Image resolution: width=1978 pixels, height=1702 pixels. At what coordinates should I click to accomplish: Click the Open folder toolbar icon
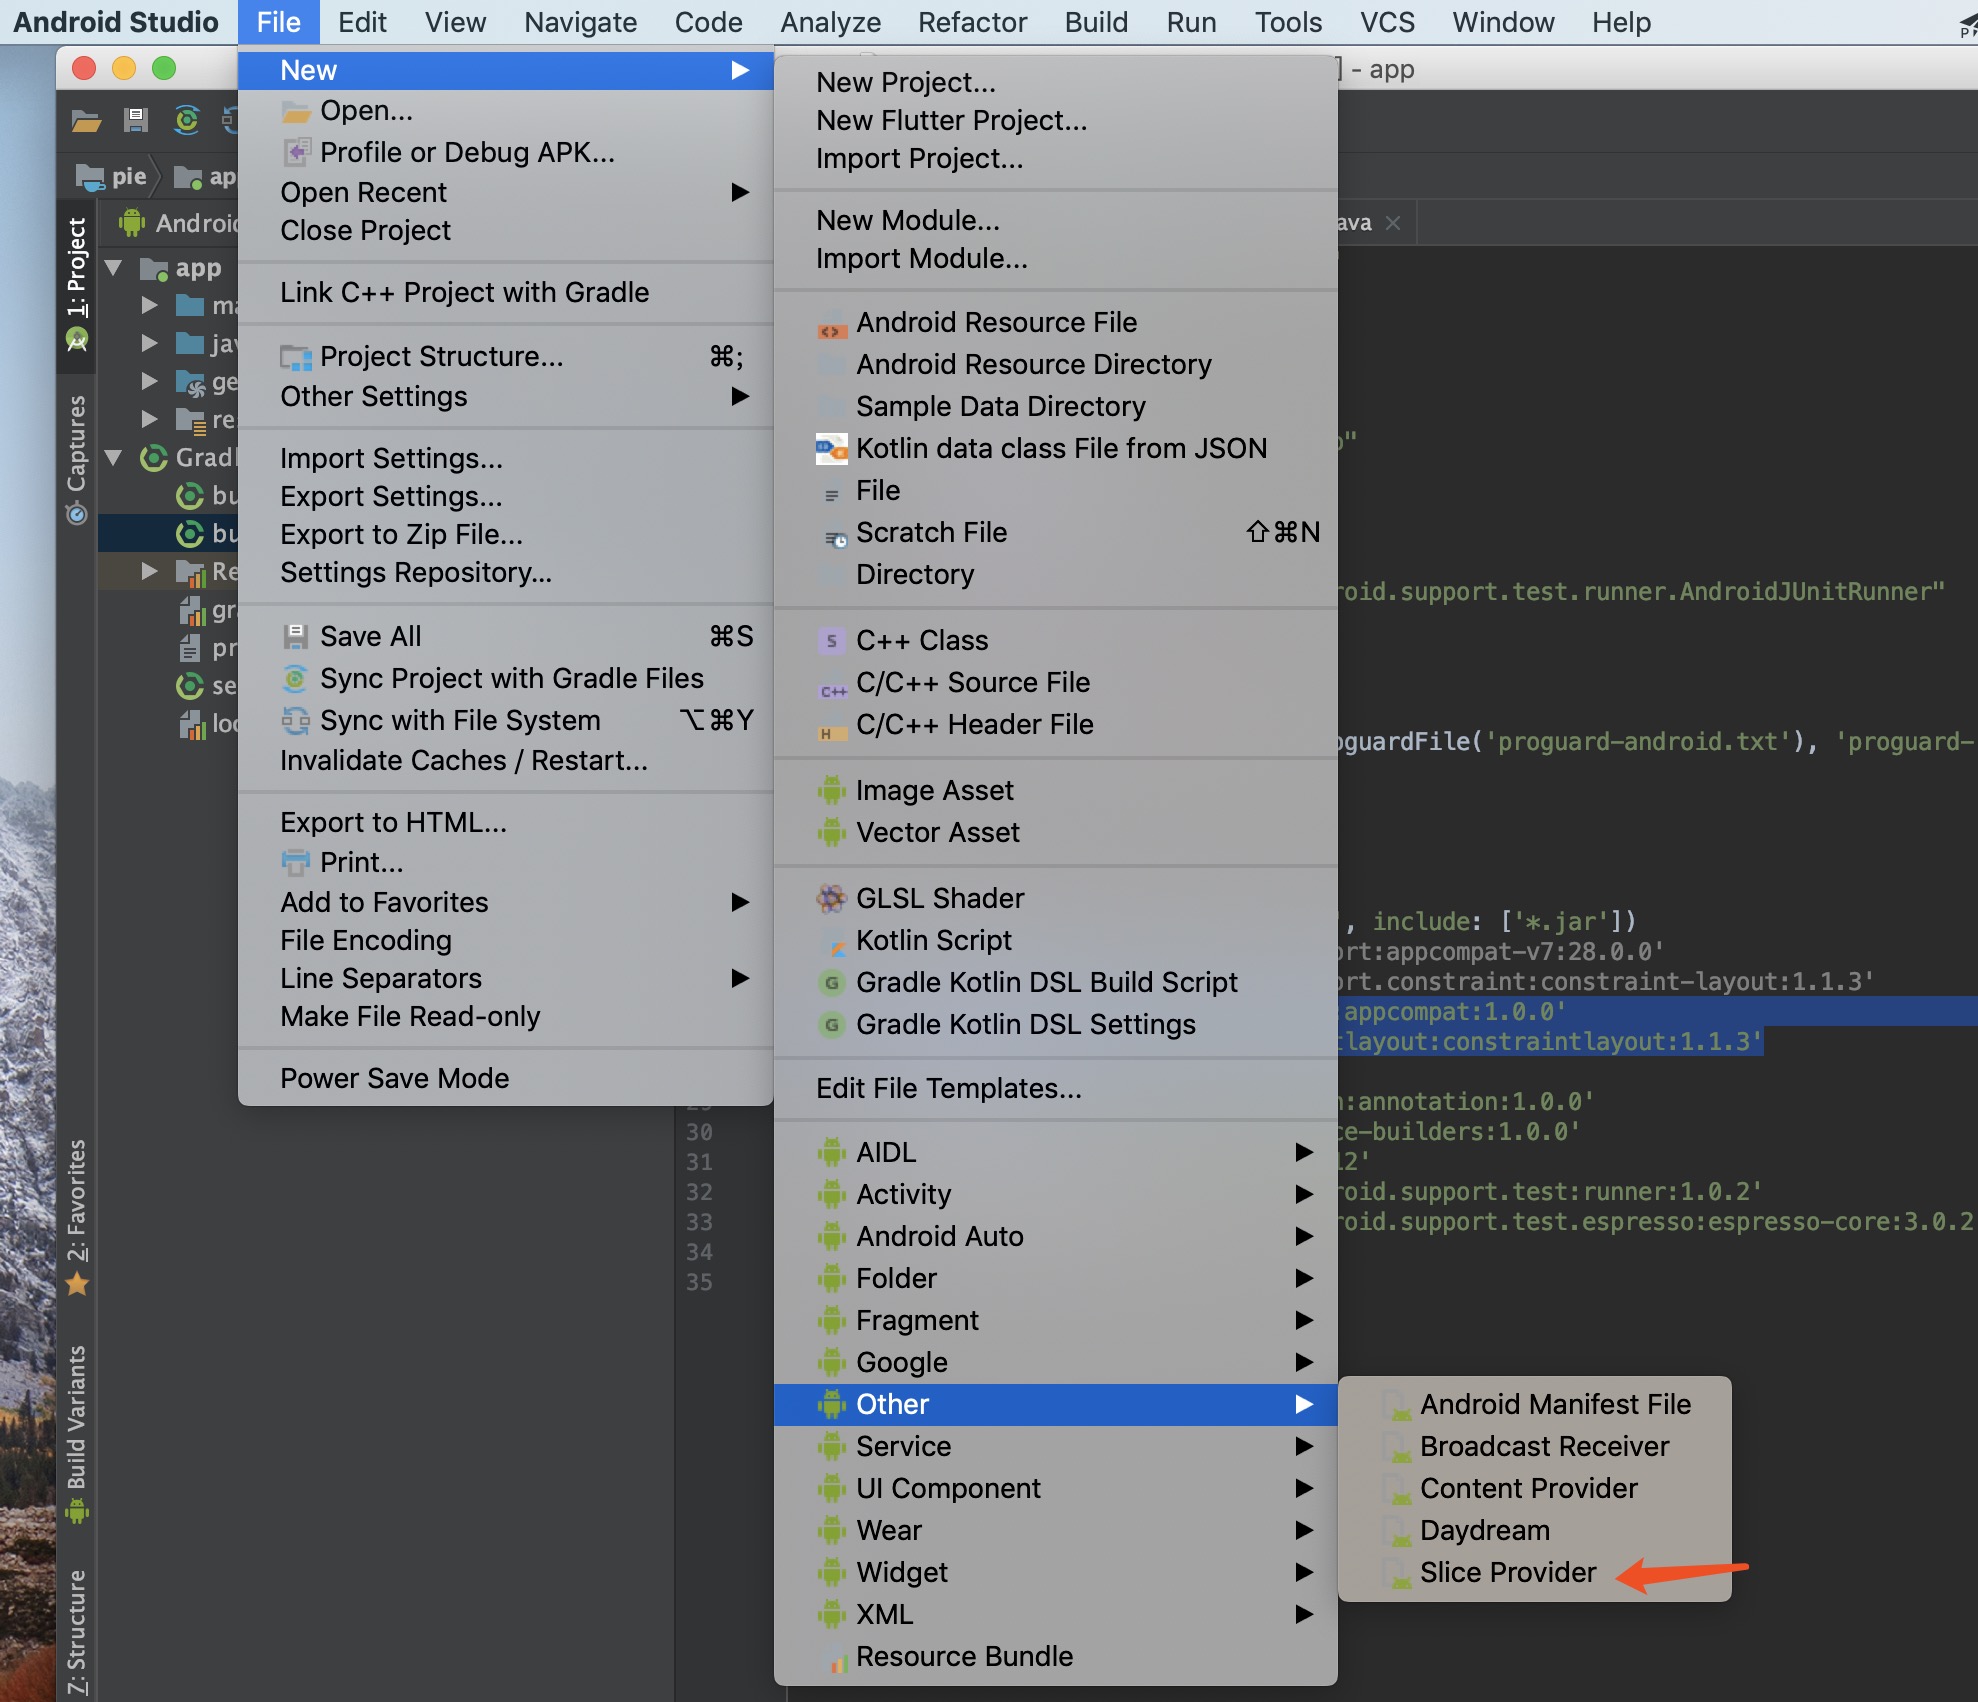(x=87, y=121)
